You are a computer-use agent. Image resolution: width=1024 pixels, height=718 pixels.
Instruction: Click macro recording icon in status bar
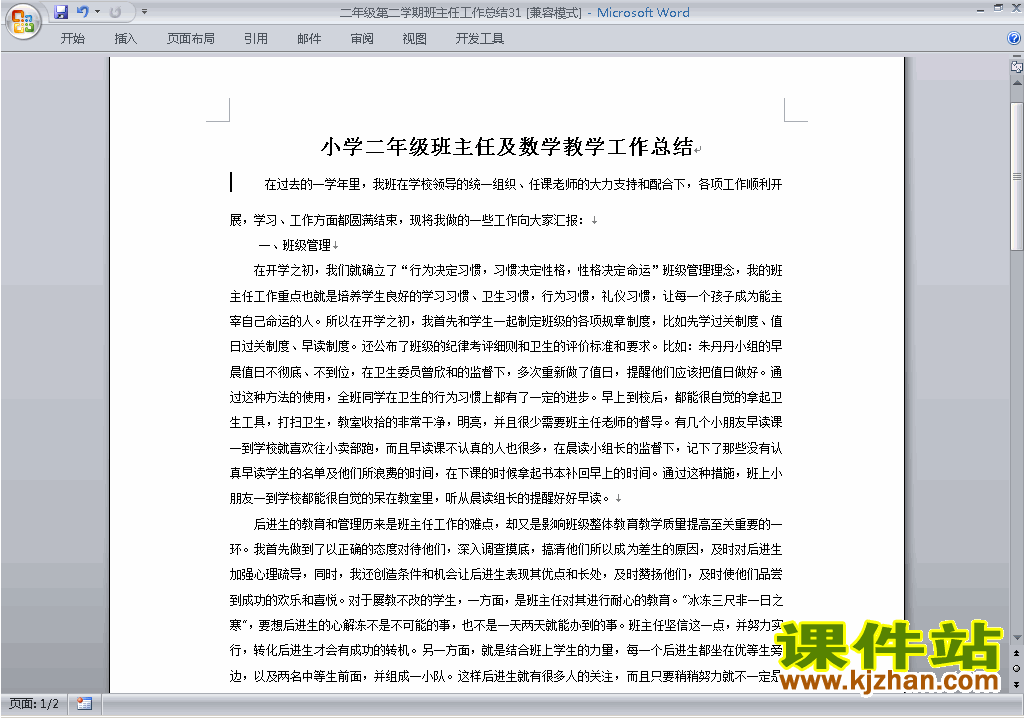click(x=84, y=704)
